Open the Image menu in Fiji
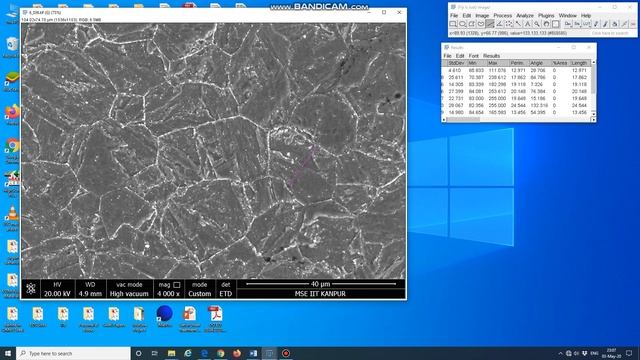This screenshot has height=360, width=640. [x=482, y=16]
